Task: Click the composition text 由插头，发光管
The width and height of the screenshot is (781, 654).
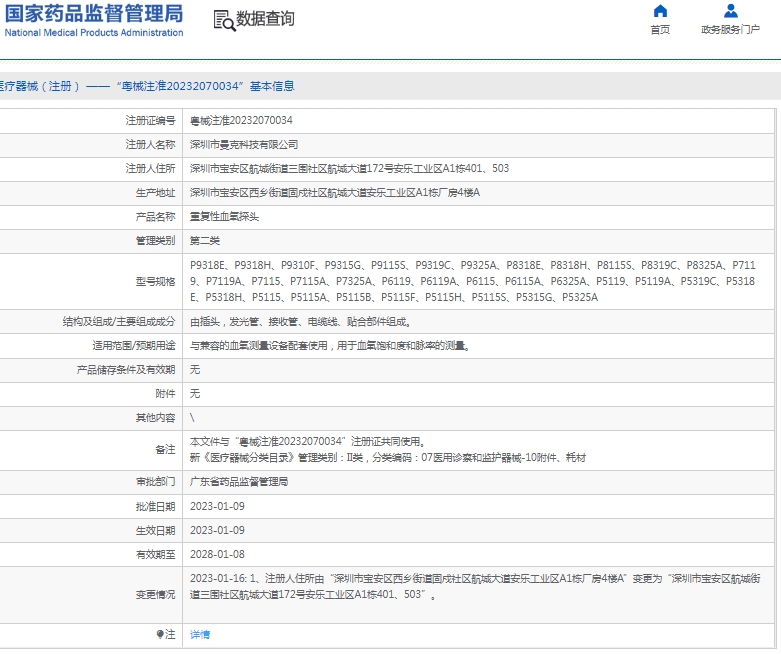Action: click(x=300, y=322)
